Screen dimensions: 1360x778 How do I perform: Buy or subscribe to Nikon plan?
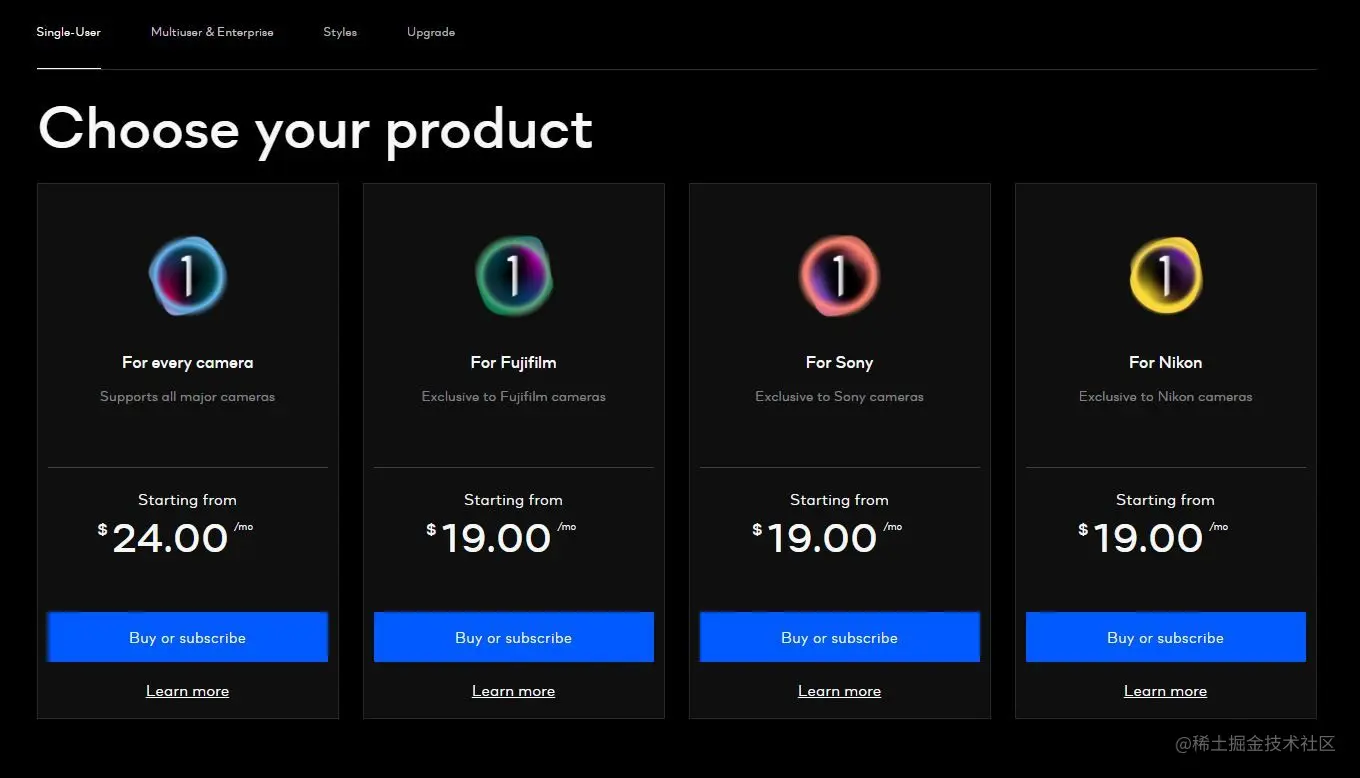pos(1166,637)
